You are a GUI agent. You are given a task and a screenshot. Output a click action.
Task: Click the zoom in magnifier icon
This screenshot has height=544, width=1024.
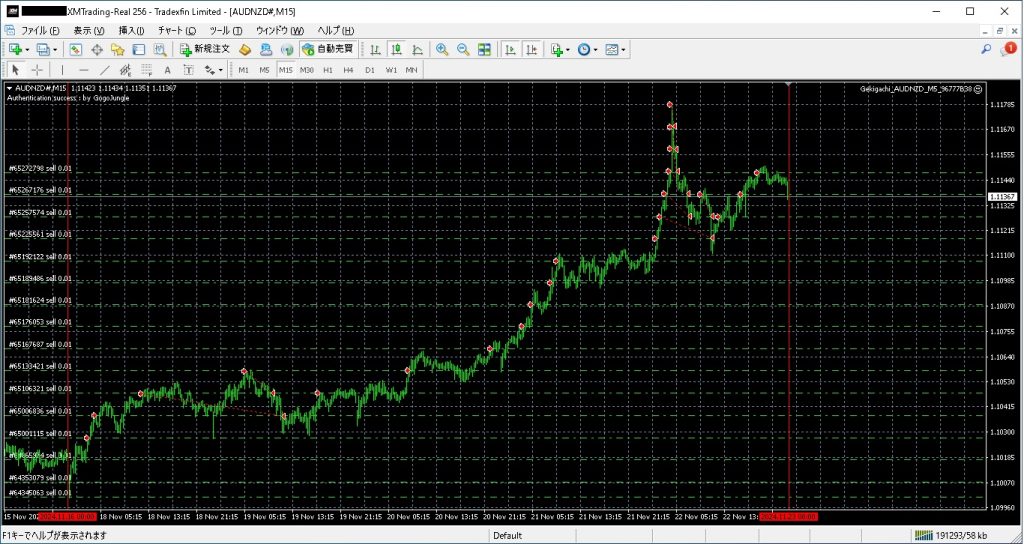click(442, 49)
